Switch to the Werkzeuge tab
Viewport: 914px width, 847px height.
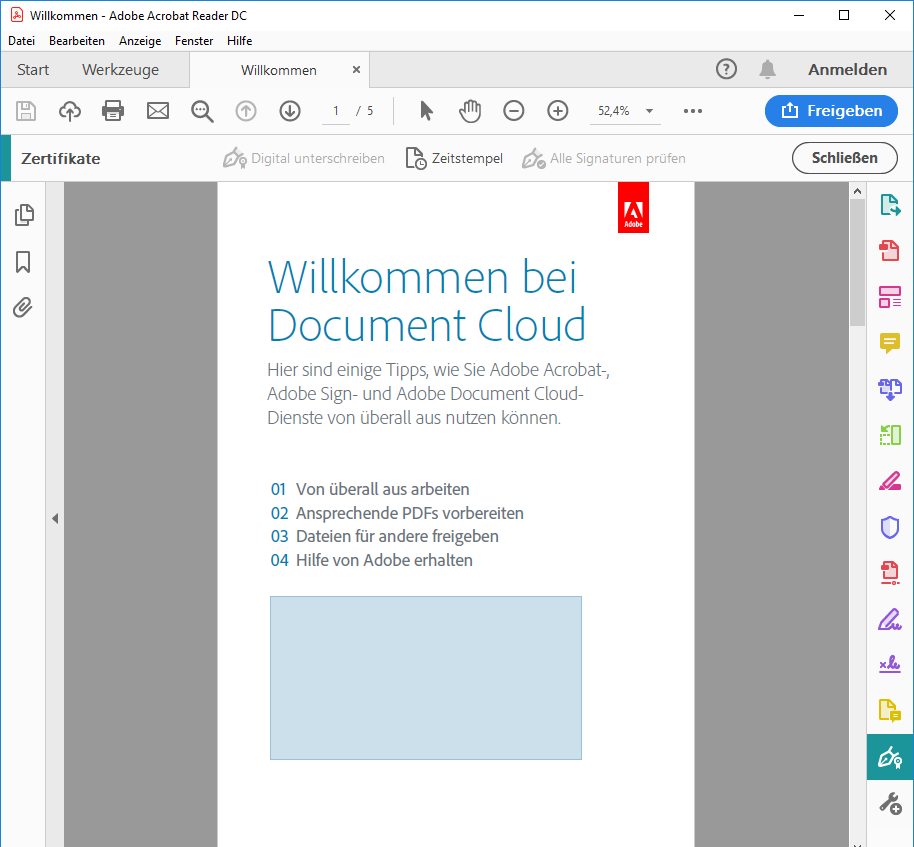(x=120, y=70)
